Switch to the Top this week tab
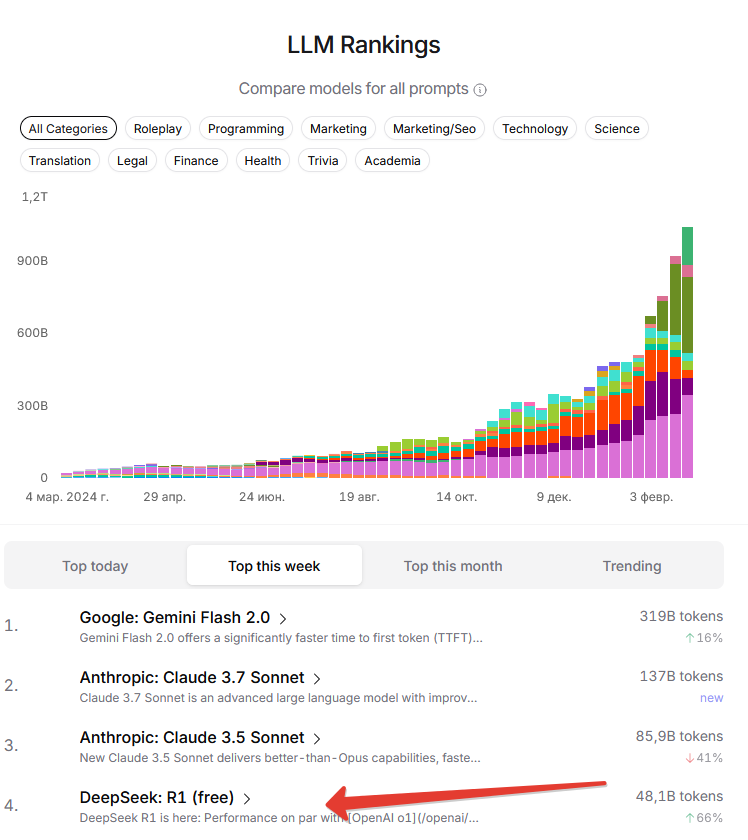The height and width of the screenshot is (840, 748). (274, 566)
